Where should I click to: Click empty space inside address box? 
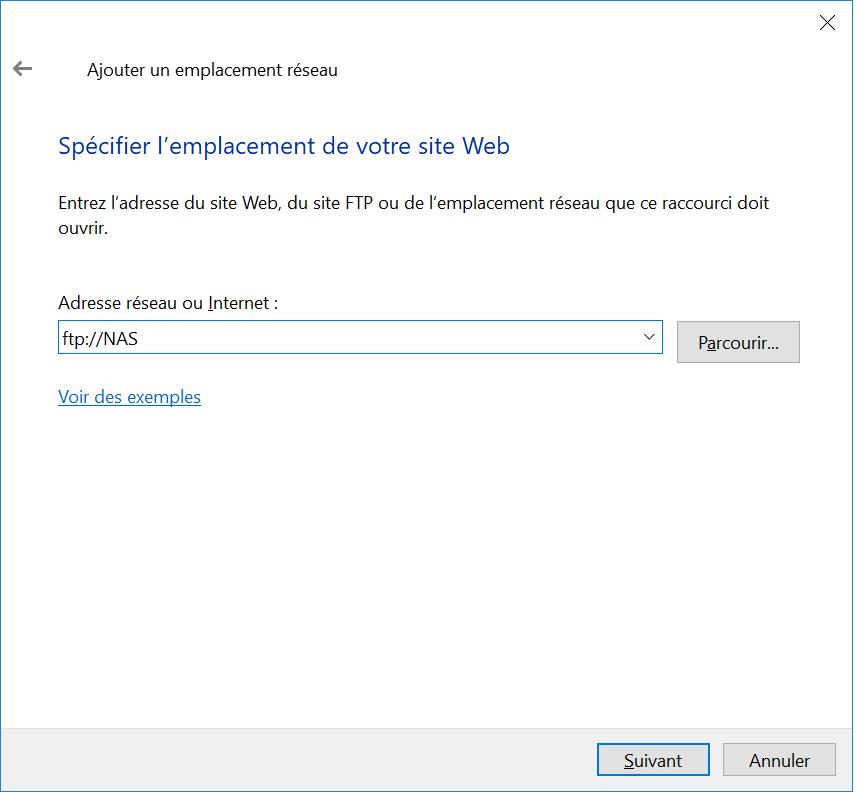click(x=400, y=338)
